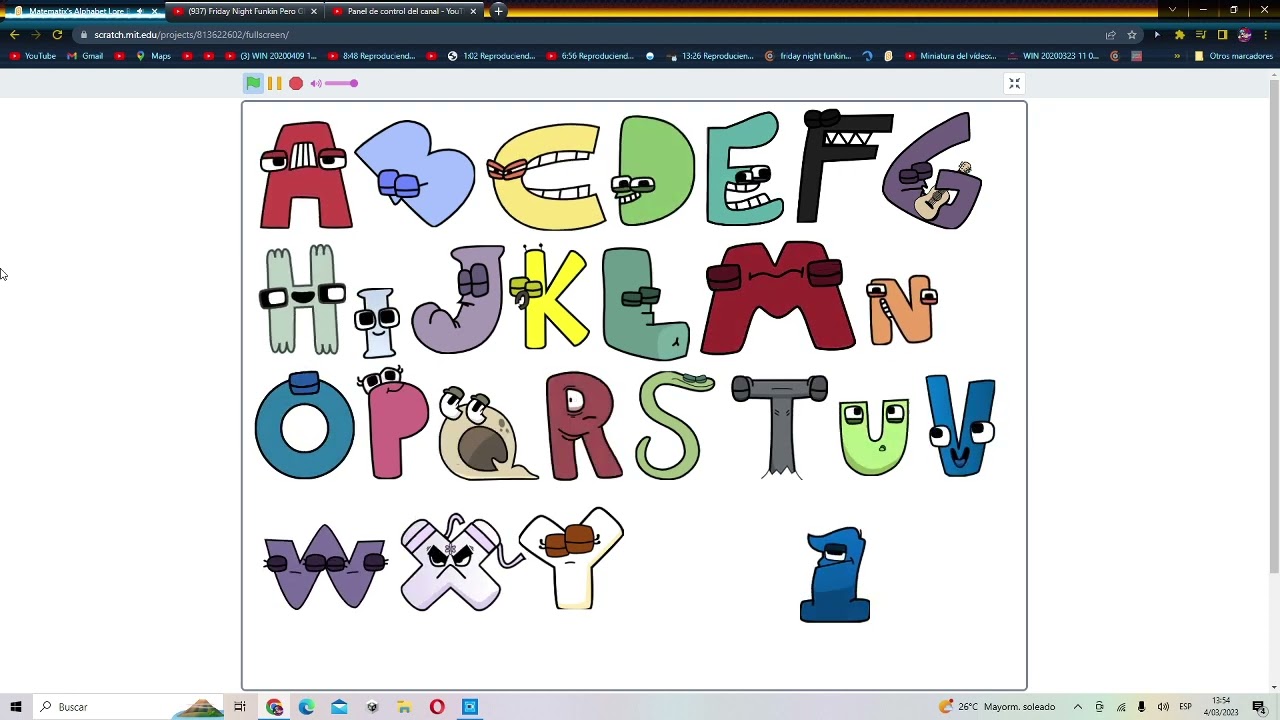Click the blue number 1 character
The image size is (1280, 720).
pos(835,575)
